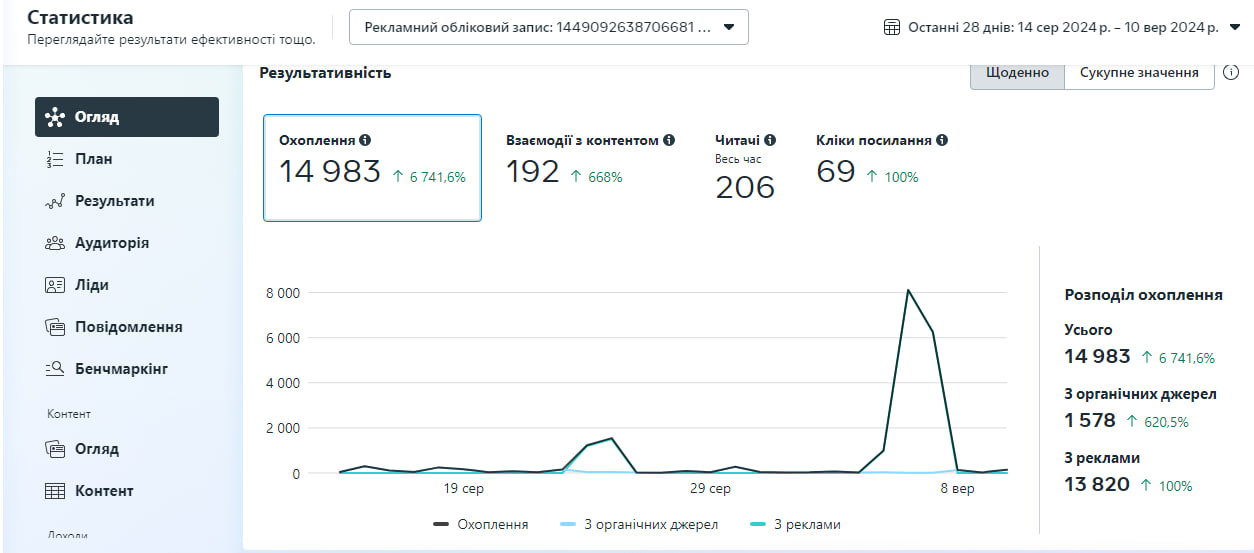
Task: Open the Результати sidebar item
Action: click(127, 201)
